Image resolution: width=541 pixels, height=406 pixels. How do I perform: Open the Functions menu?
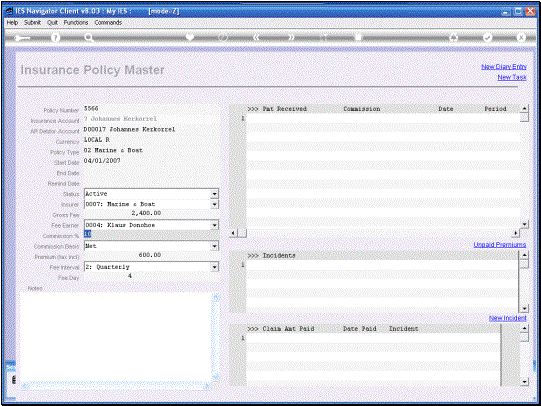[76, 22]
